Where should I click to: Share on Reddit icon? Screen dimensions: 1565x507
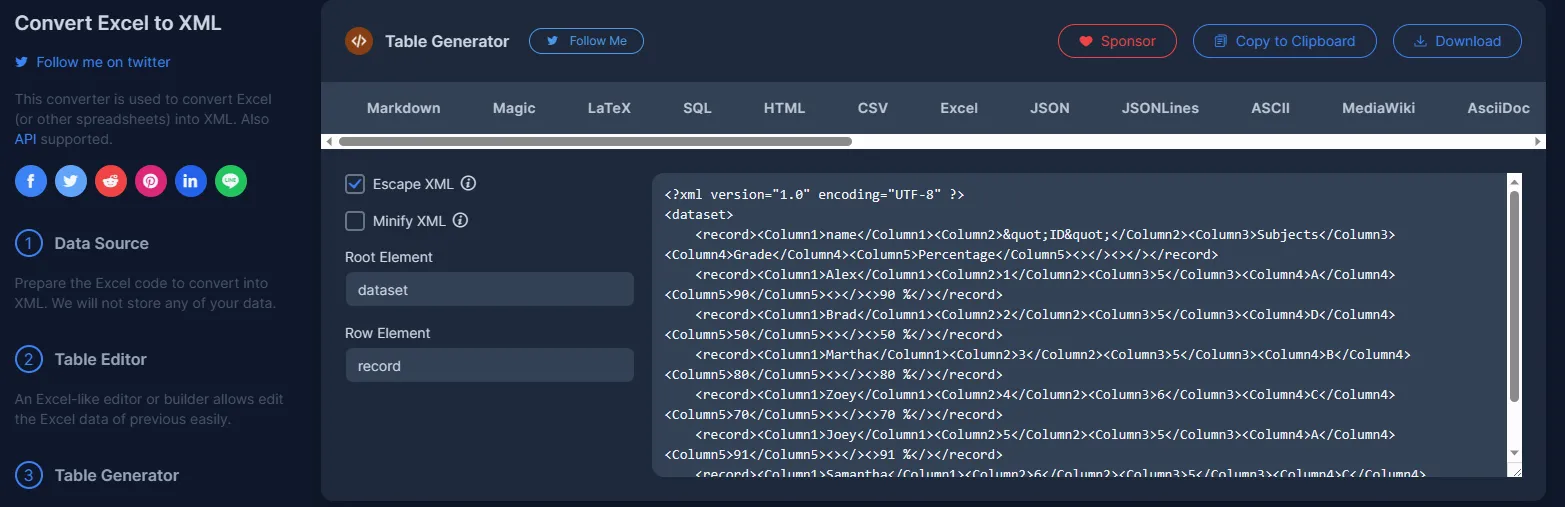click(x=111, y=181)
